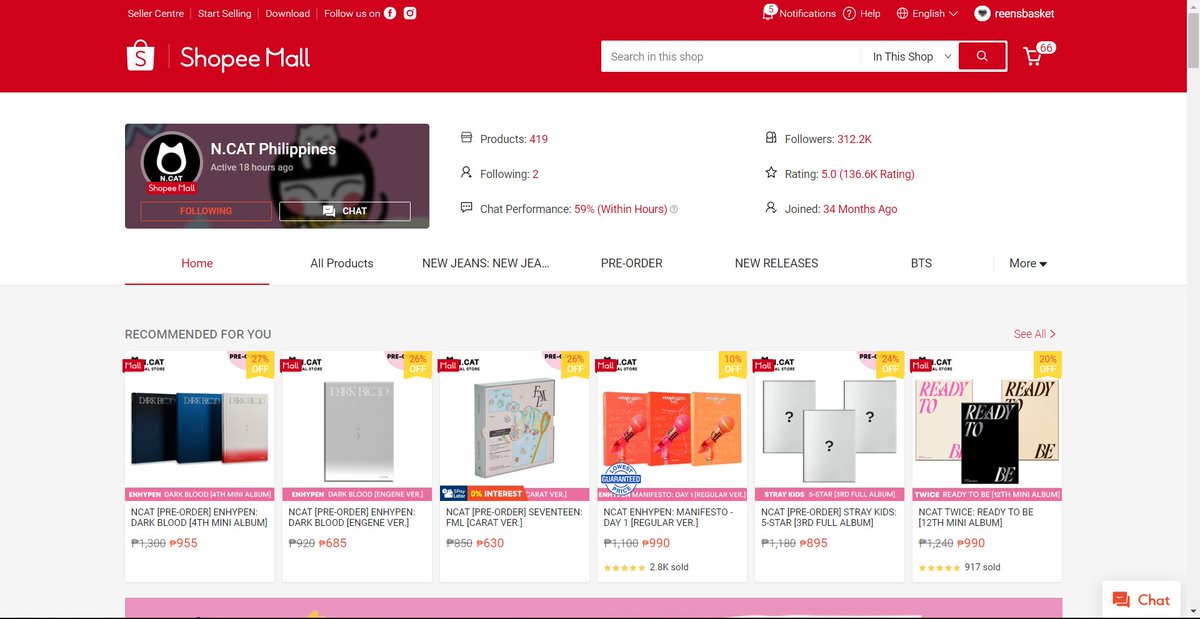Click the RECOMMENDED FOR YOU heading

click(198, 334)
